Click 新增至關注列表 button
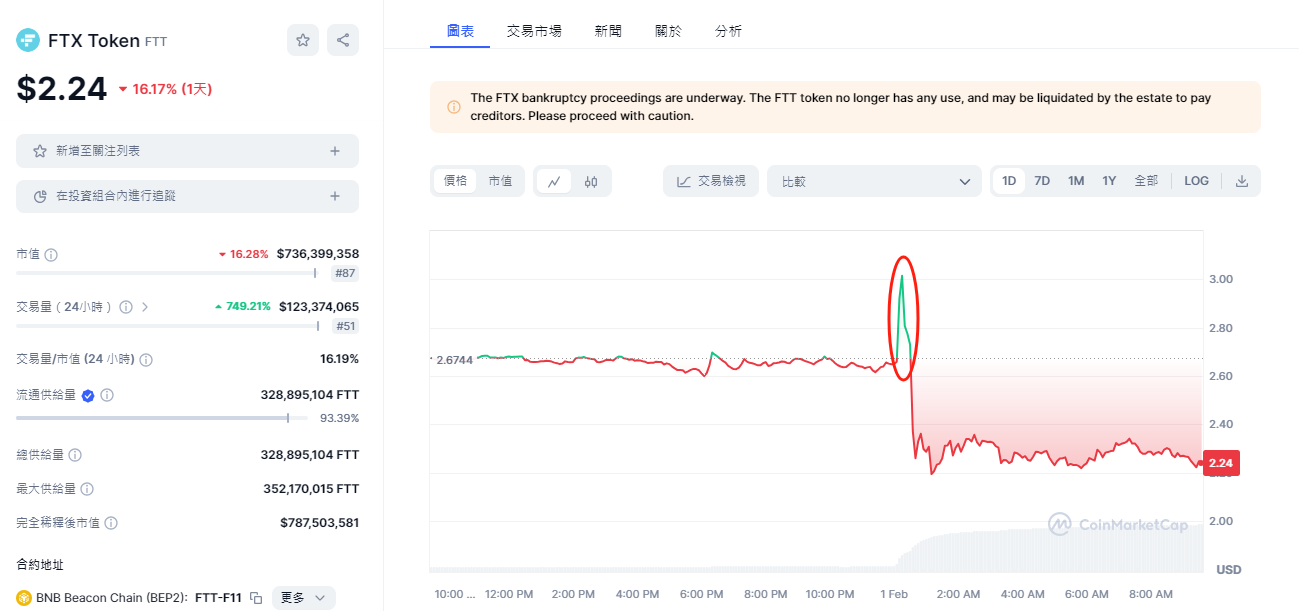Viewport: 1299px width, 611px height. [x=187, y=151]
